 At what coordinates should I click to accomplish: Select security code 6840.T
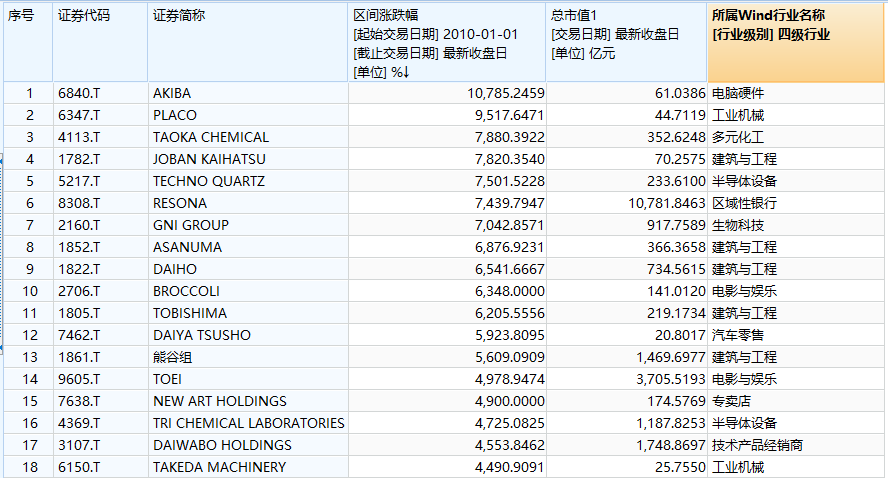pos(79,93)
